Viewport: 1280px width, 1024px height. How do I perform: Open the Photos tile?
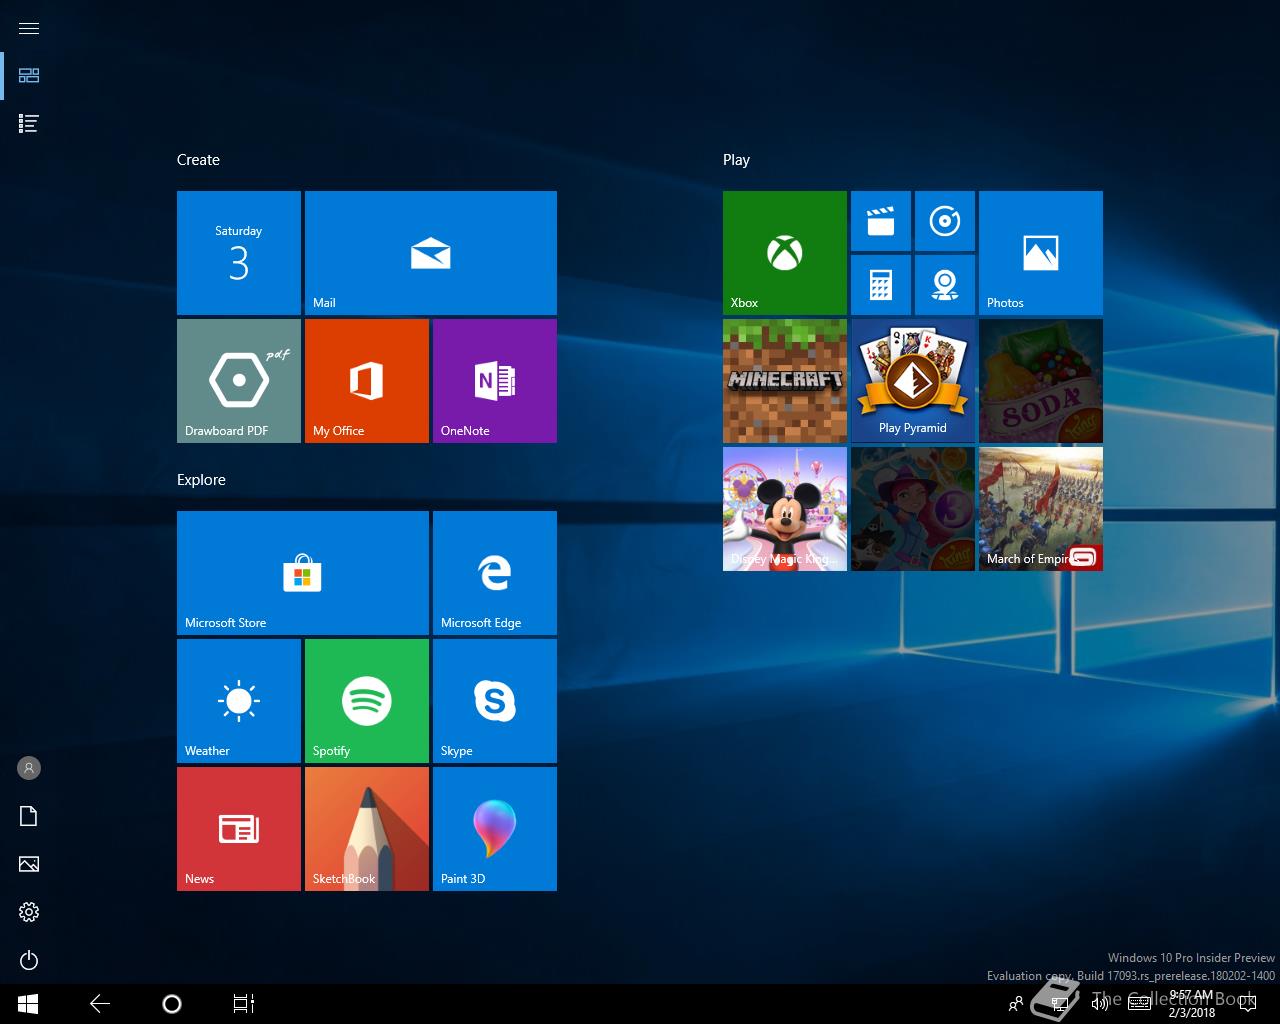[1041, 253]
